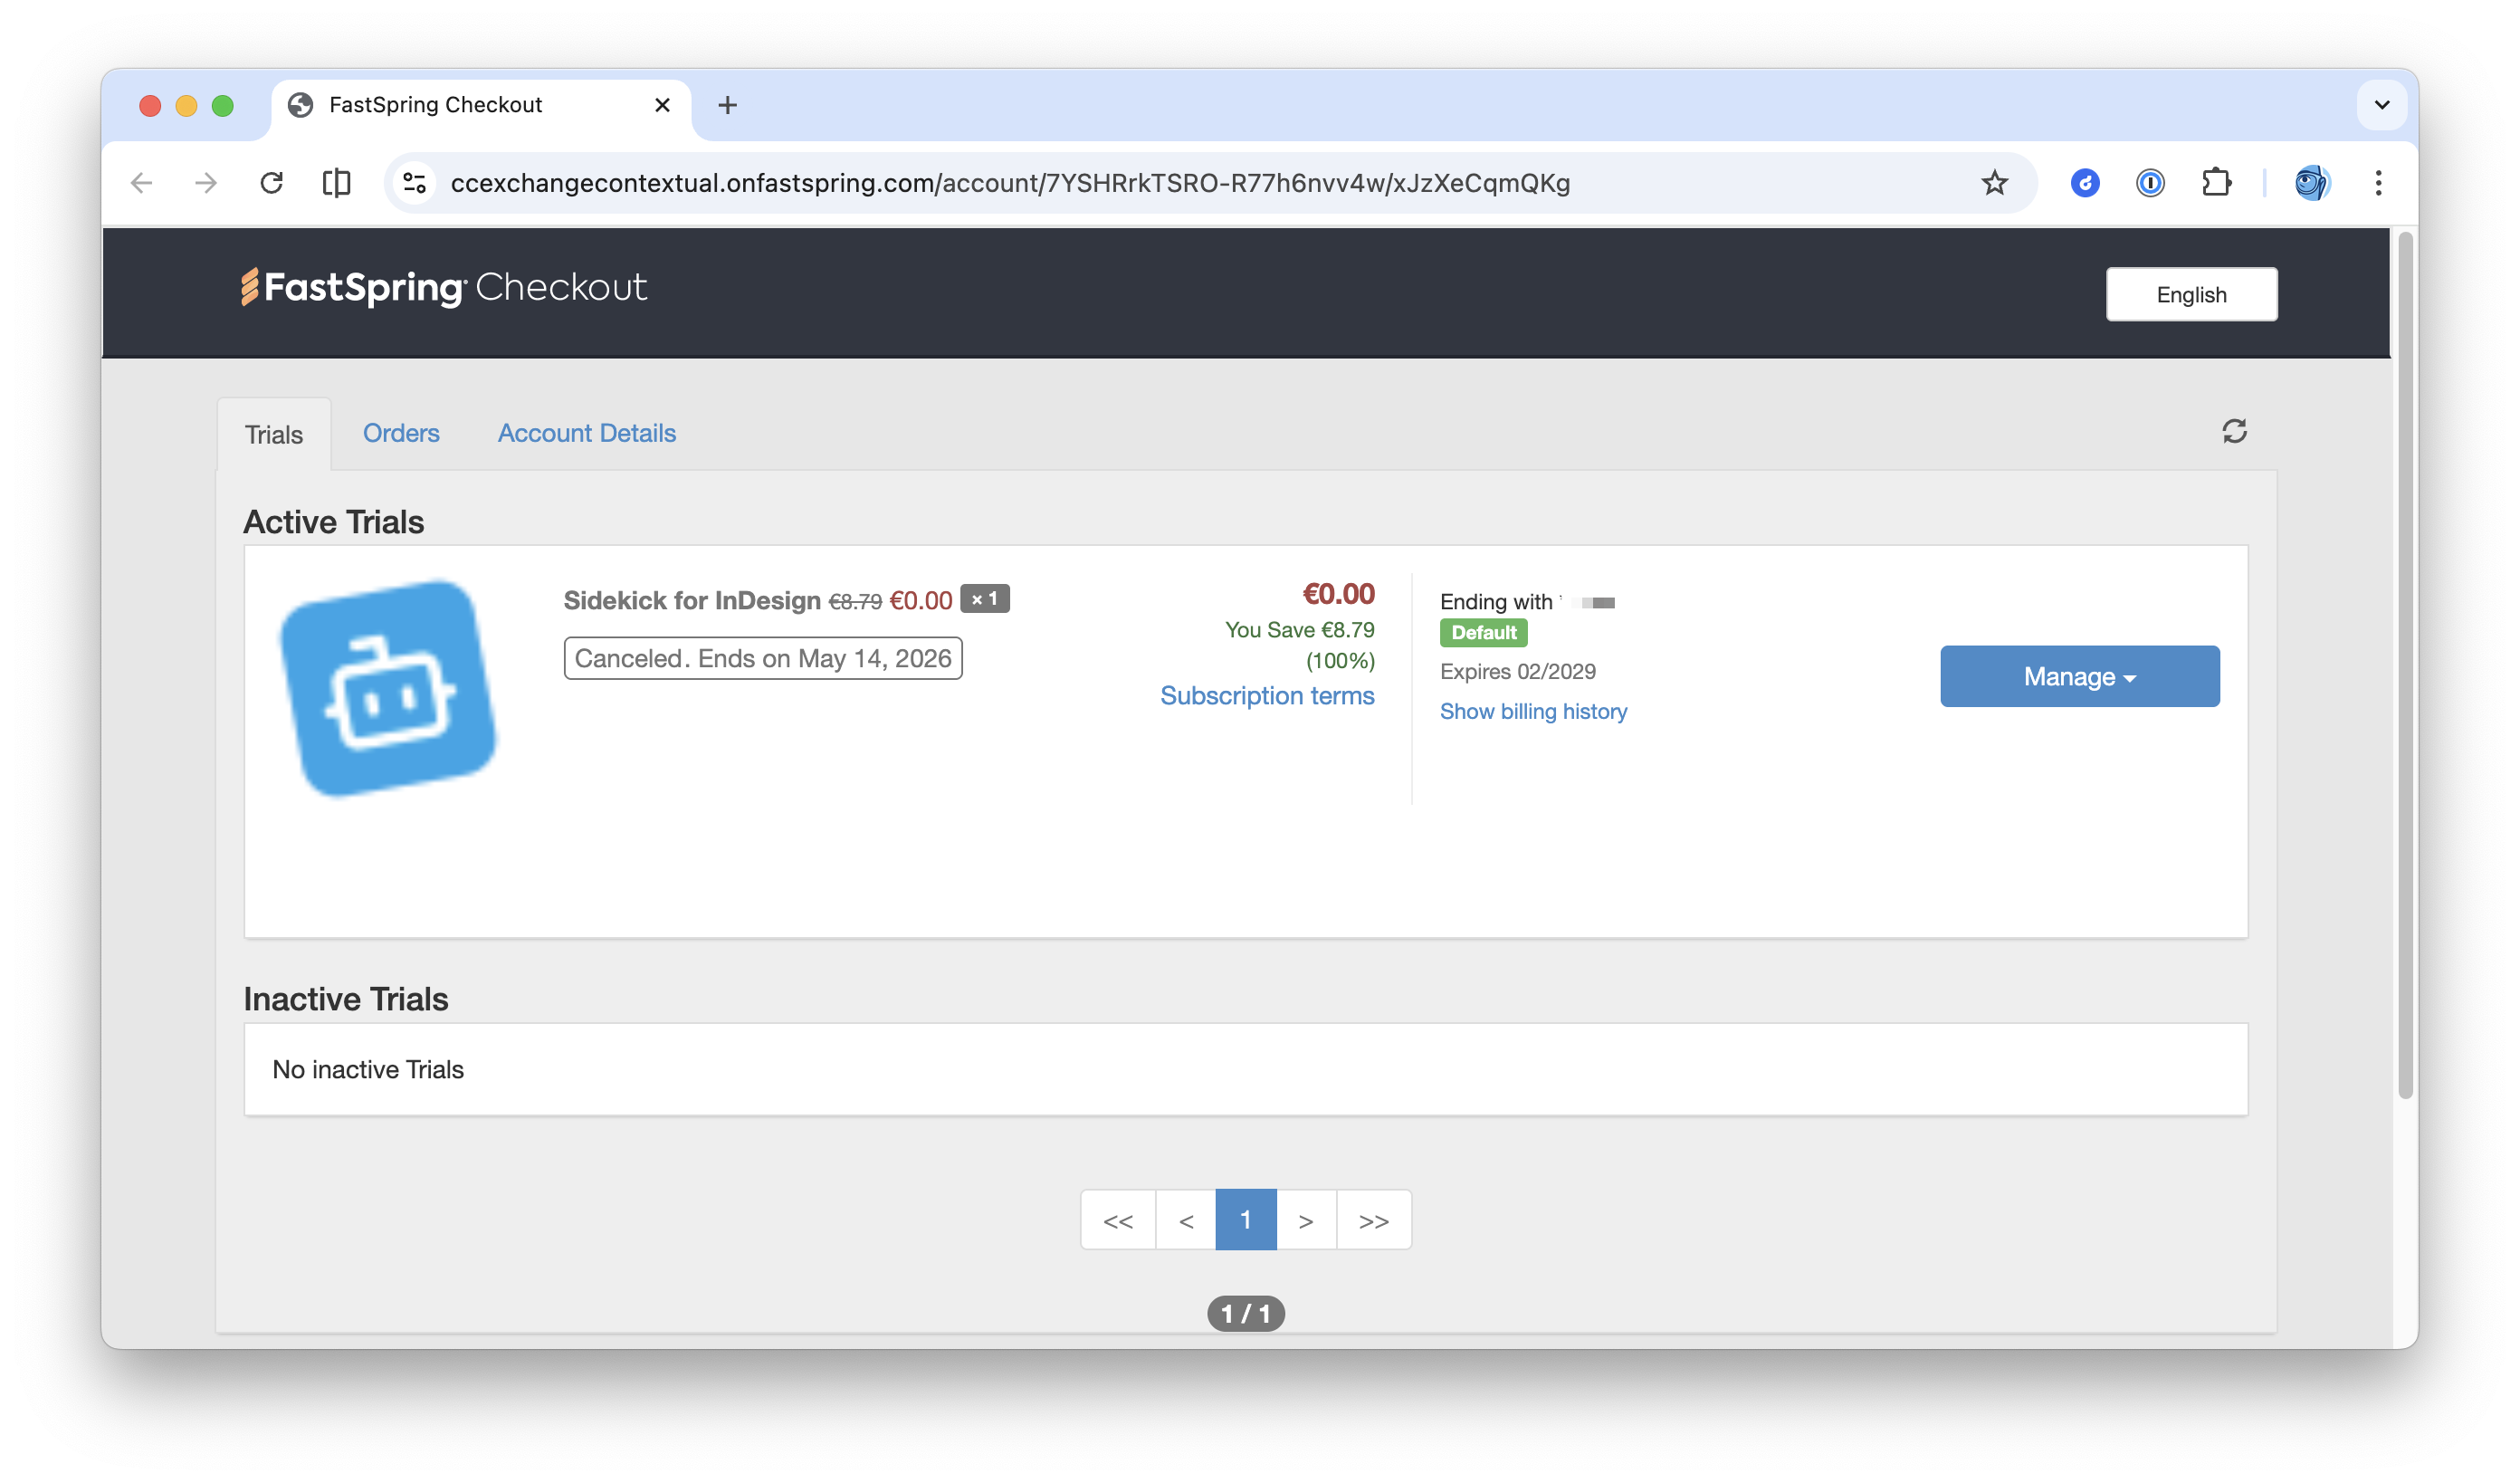The height and width of the screenshot is (1483, 2520).
Task: Bookmark this page with the star icon
Action: tap(1994, 183)
